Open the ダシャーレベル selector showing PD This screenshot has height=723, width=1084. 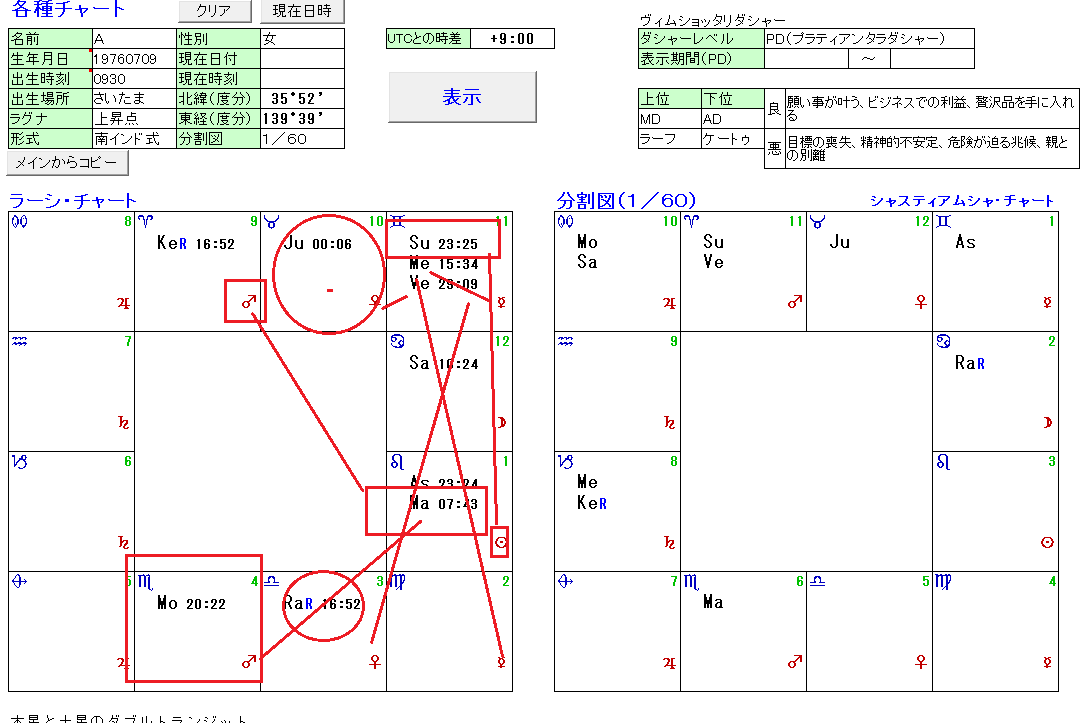click(860, 38)
